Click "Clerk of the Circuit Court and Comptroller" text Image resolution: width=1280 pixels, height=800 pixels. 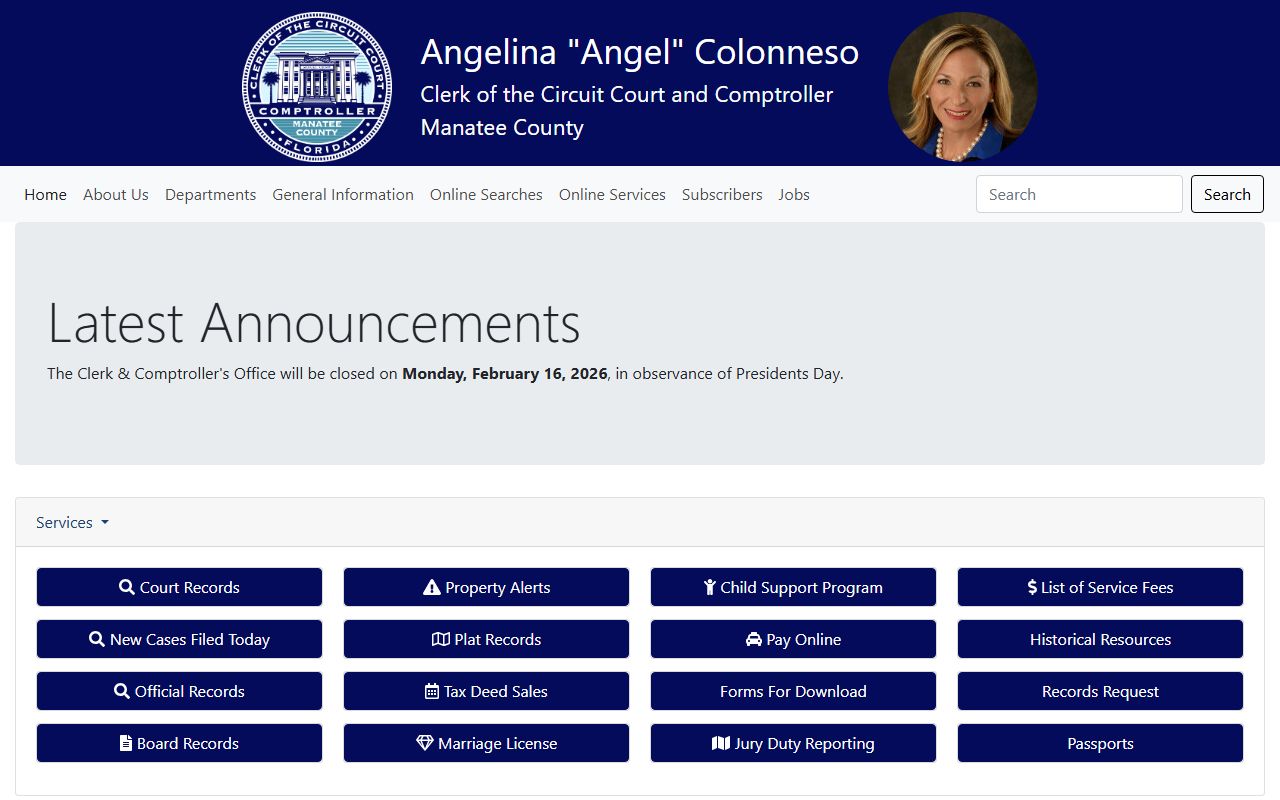tap(627, 94)
